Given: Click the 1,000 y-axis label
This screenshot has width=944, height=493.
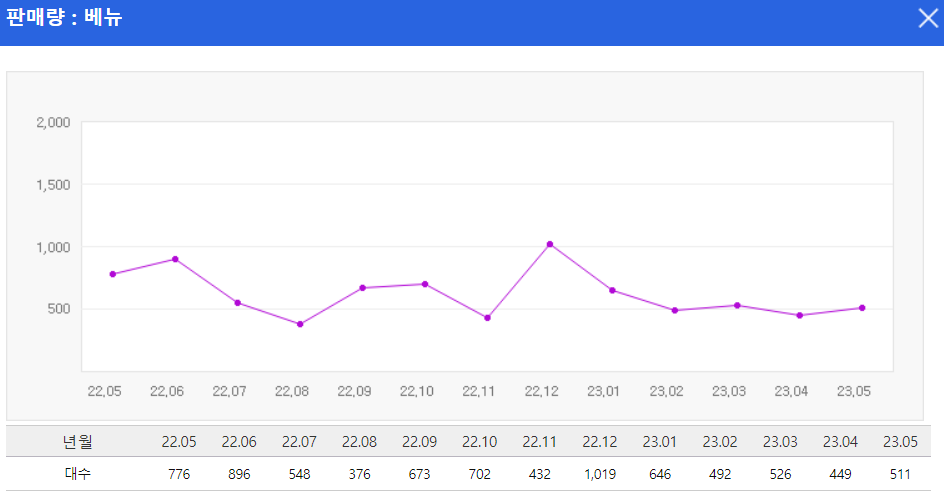Looking at the screenshot, I should tap(53, 247).
